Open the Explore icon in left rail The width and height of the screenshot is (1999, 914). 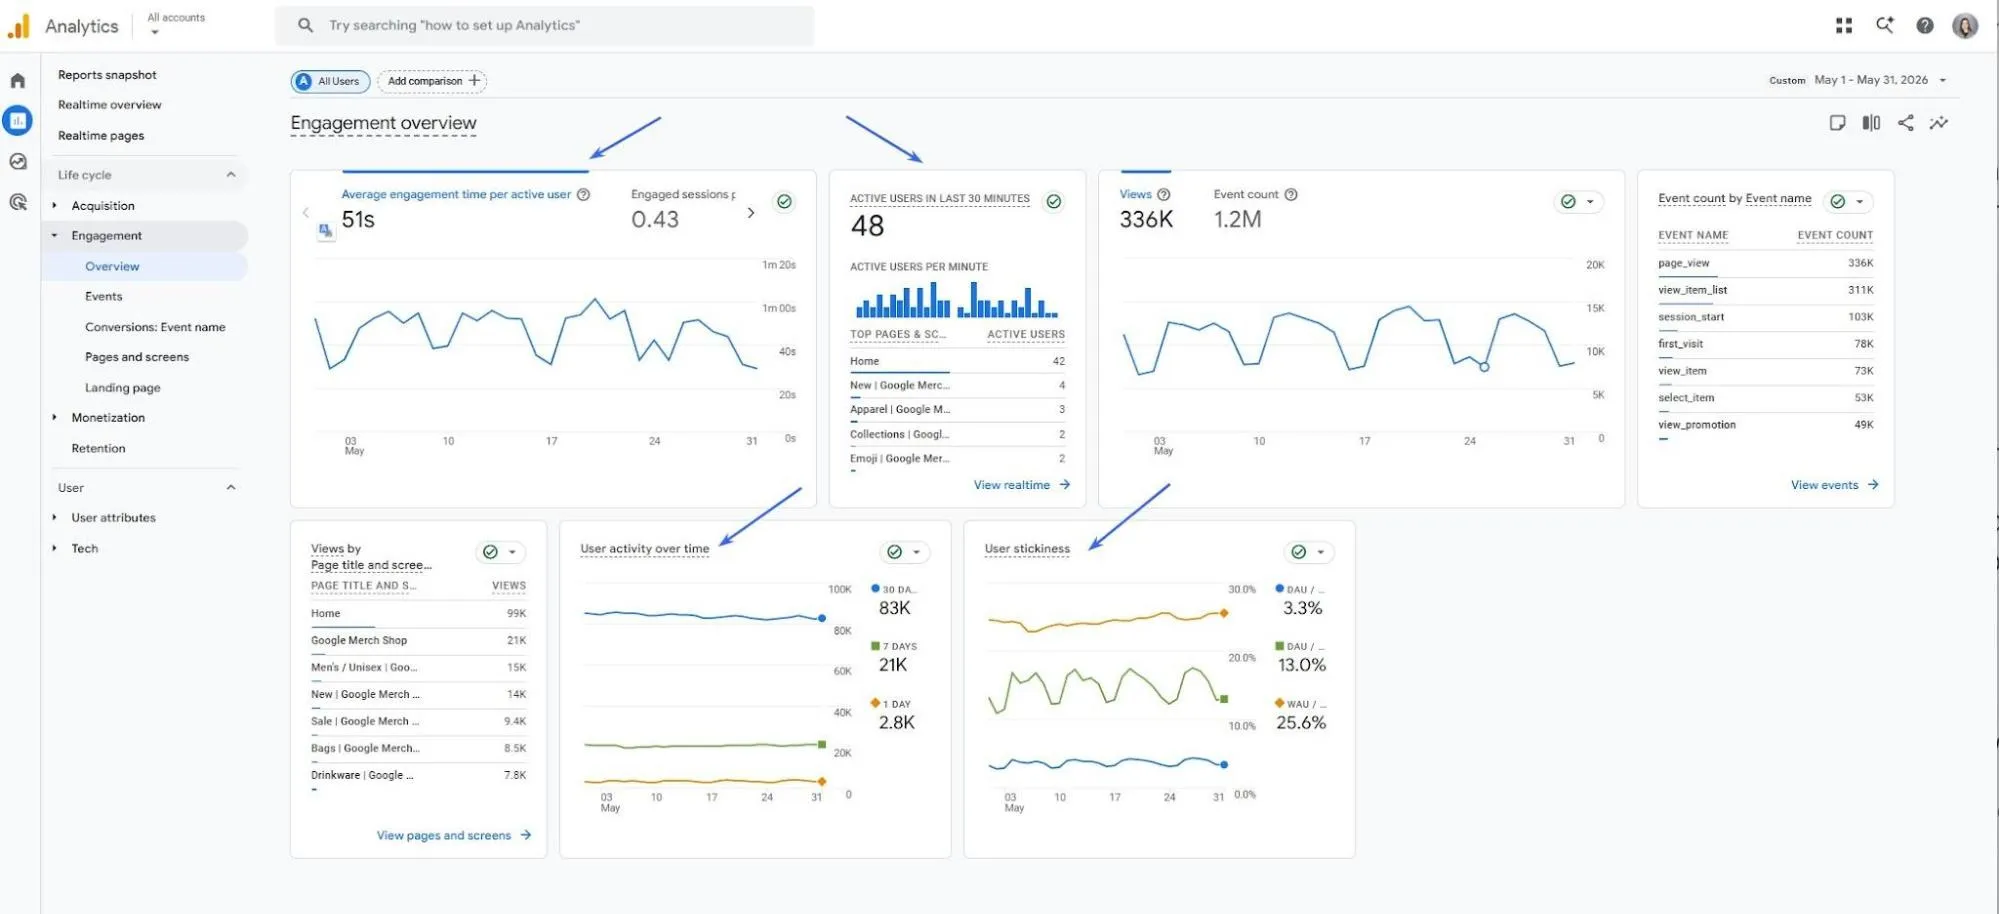18,162
